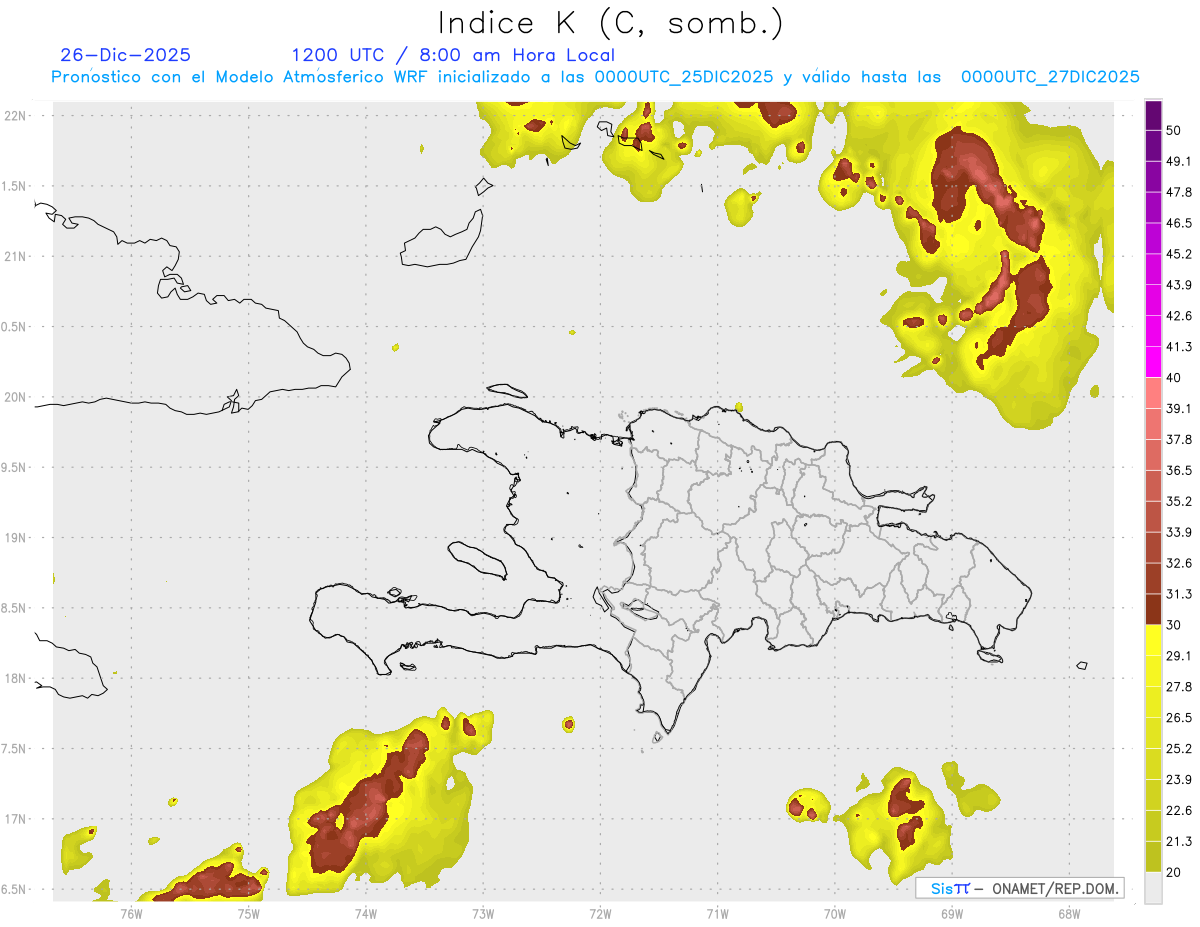Click the colorbar value "27.8"
This screenshot has height=927, width=1200.
(x=1179, y=687)
